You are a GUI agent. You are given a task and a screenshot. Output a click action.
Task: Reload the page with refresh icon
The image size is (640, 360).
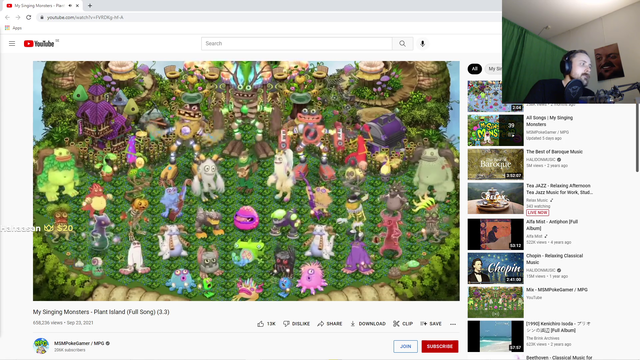[x=29, y=17]
